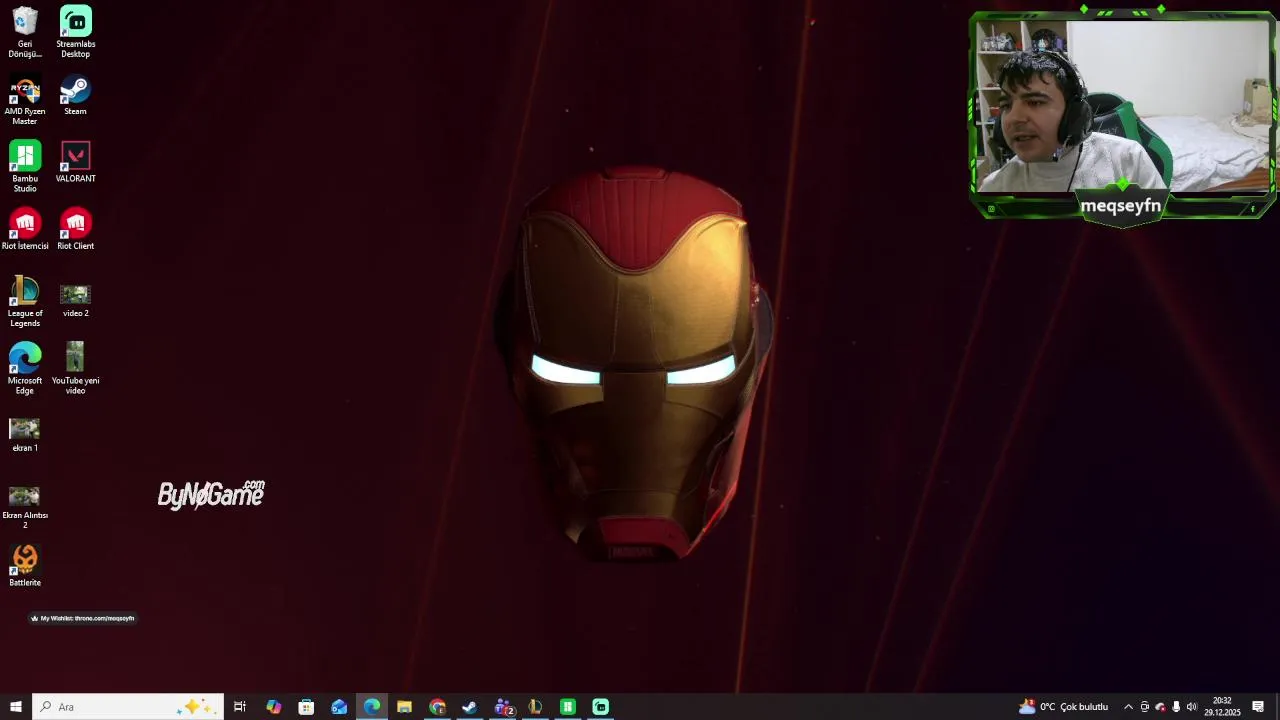Select the Microsoft Edge desktop shortcut

(x=25, y=369)
